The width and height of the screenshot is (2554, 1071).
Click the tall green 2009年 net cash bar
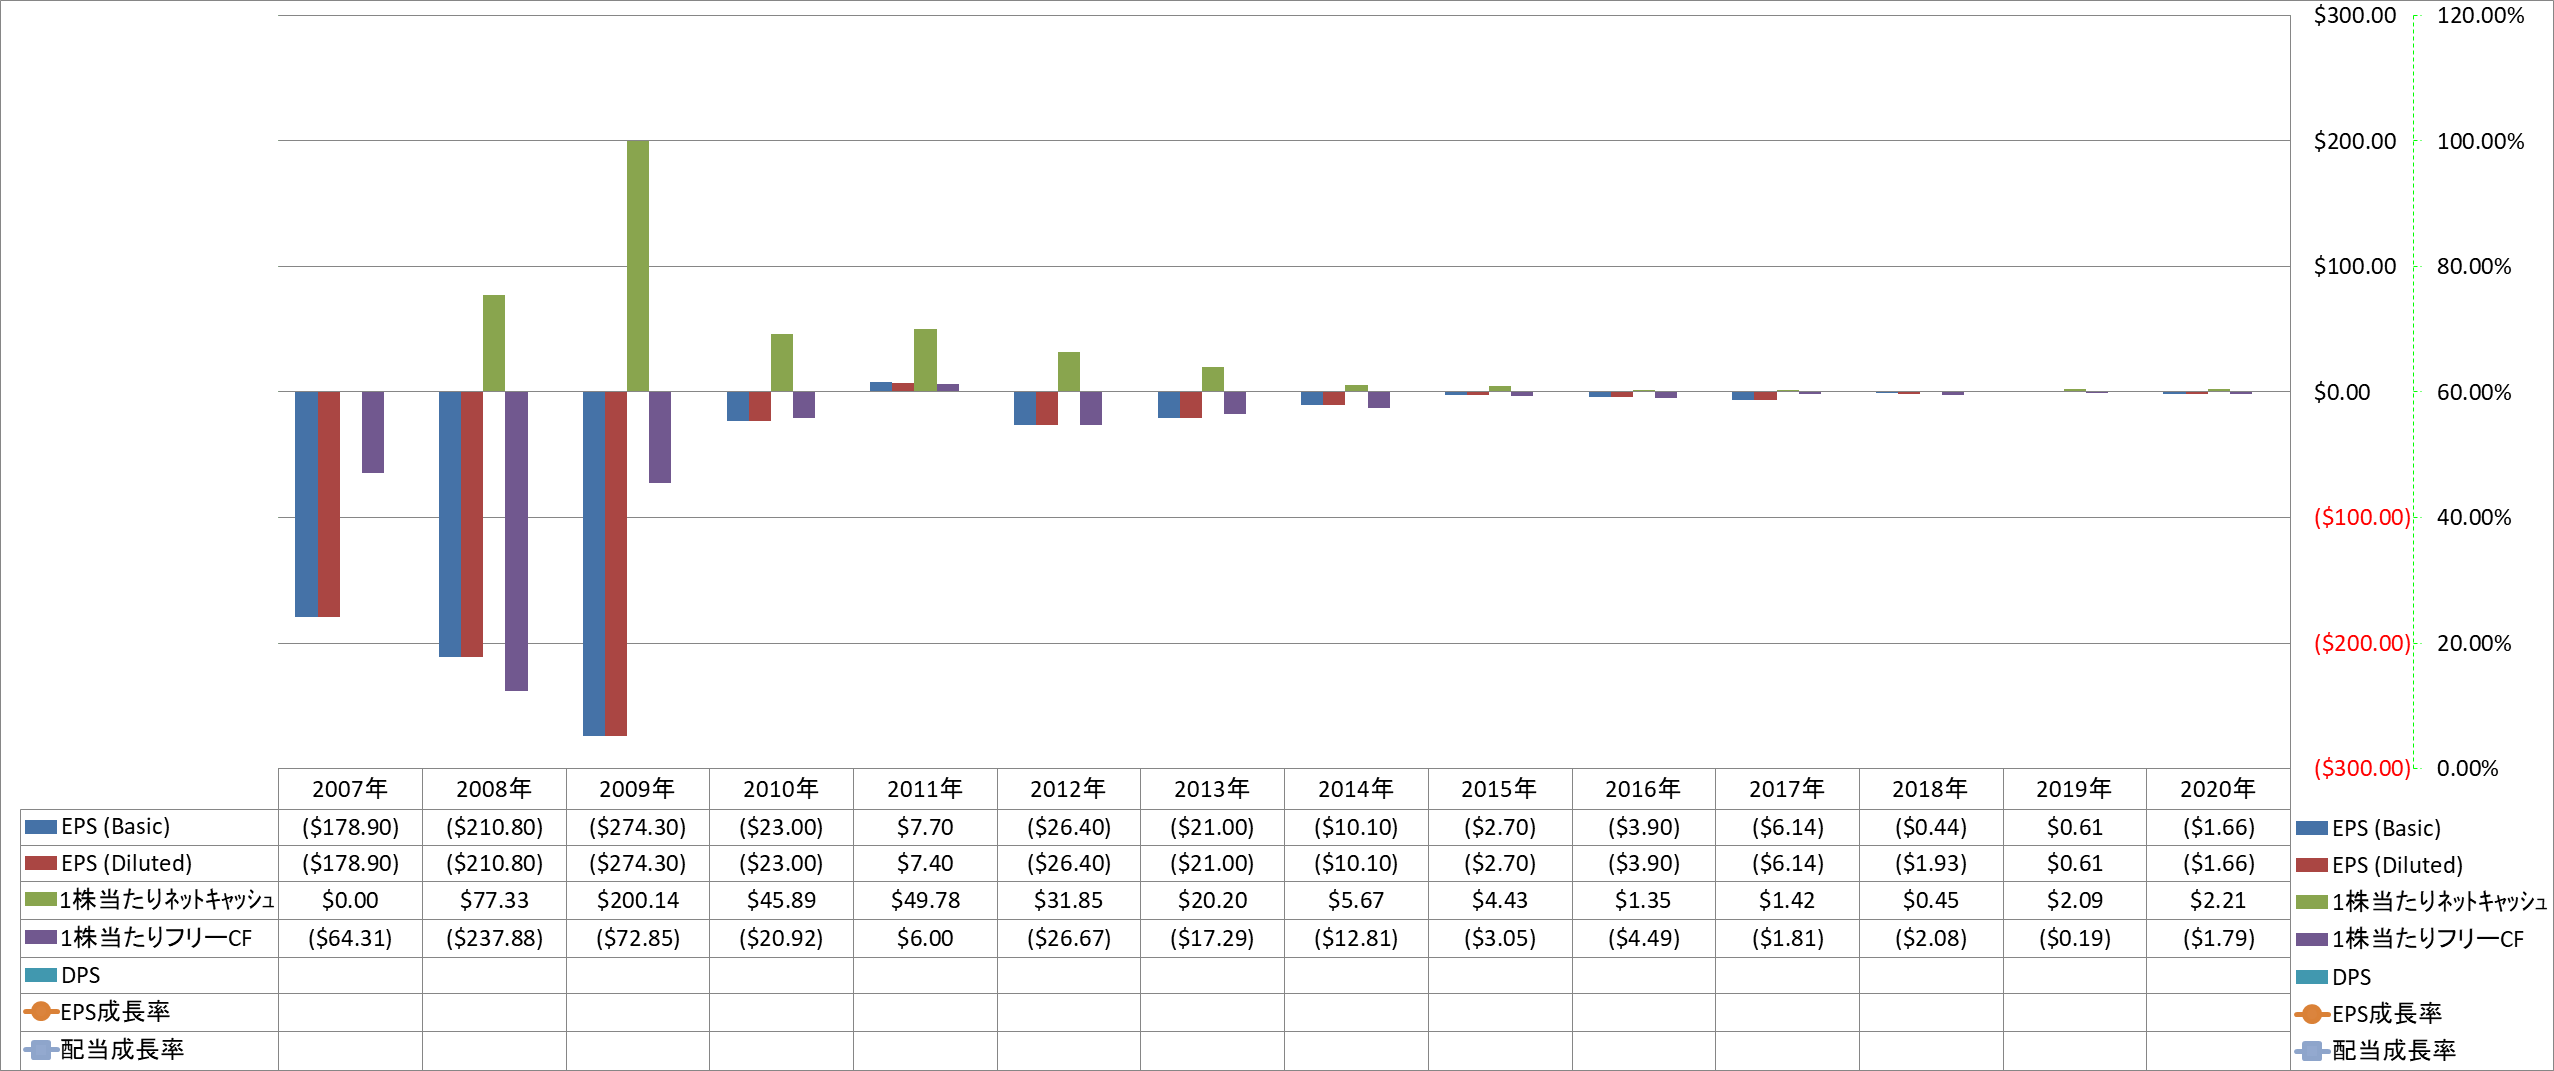(638, 266)
